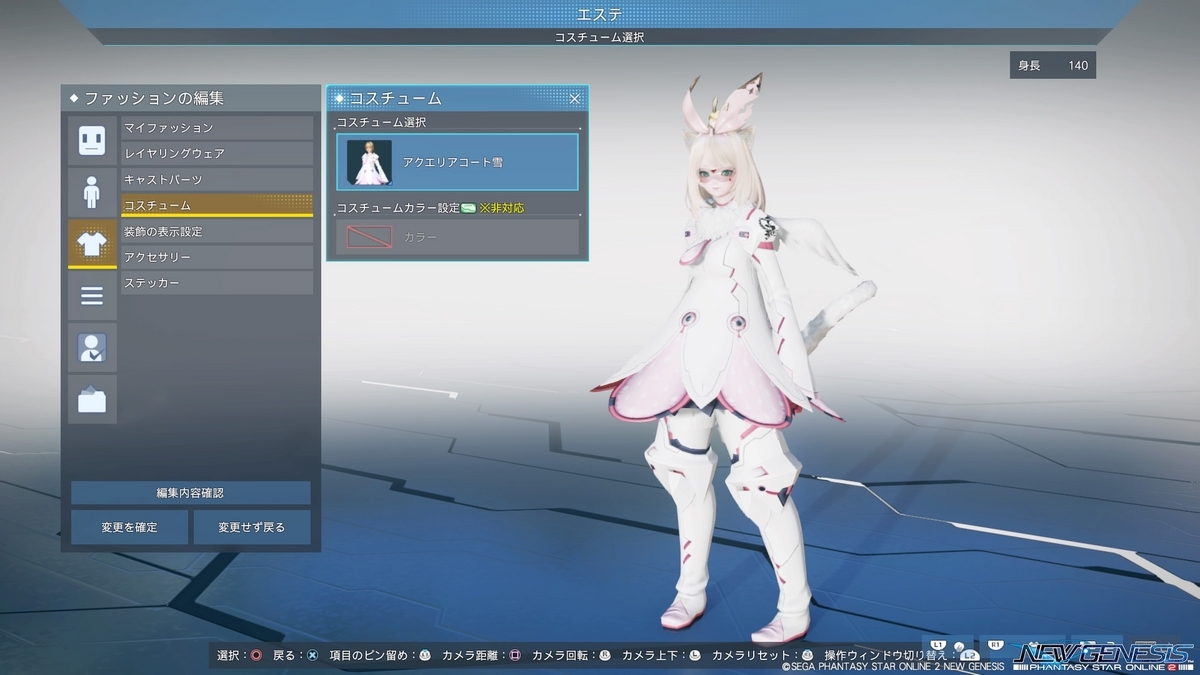The width and height of the screenshot is (1200, 675).
Task: Click the カメラ回転 stick icon
Action: 605,656
